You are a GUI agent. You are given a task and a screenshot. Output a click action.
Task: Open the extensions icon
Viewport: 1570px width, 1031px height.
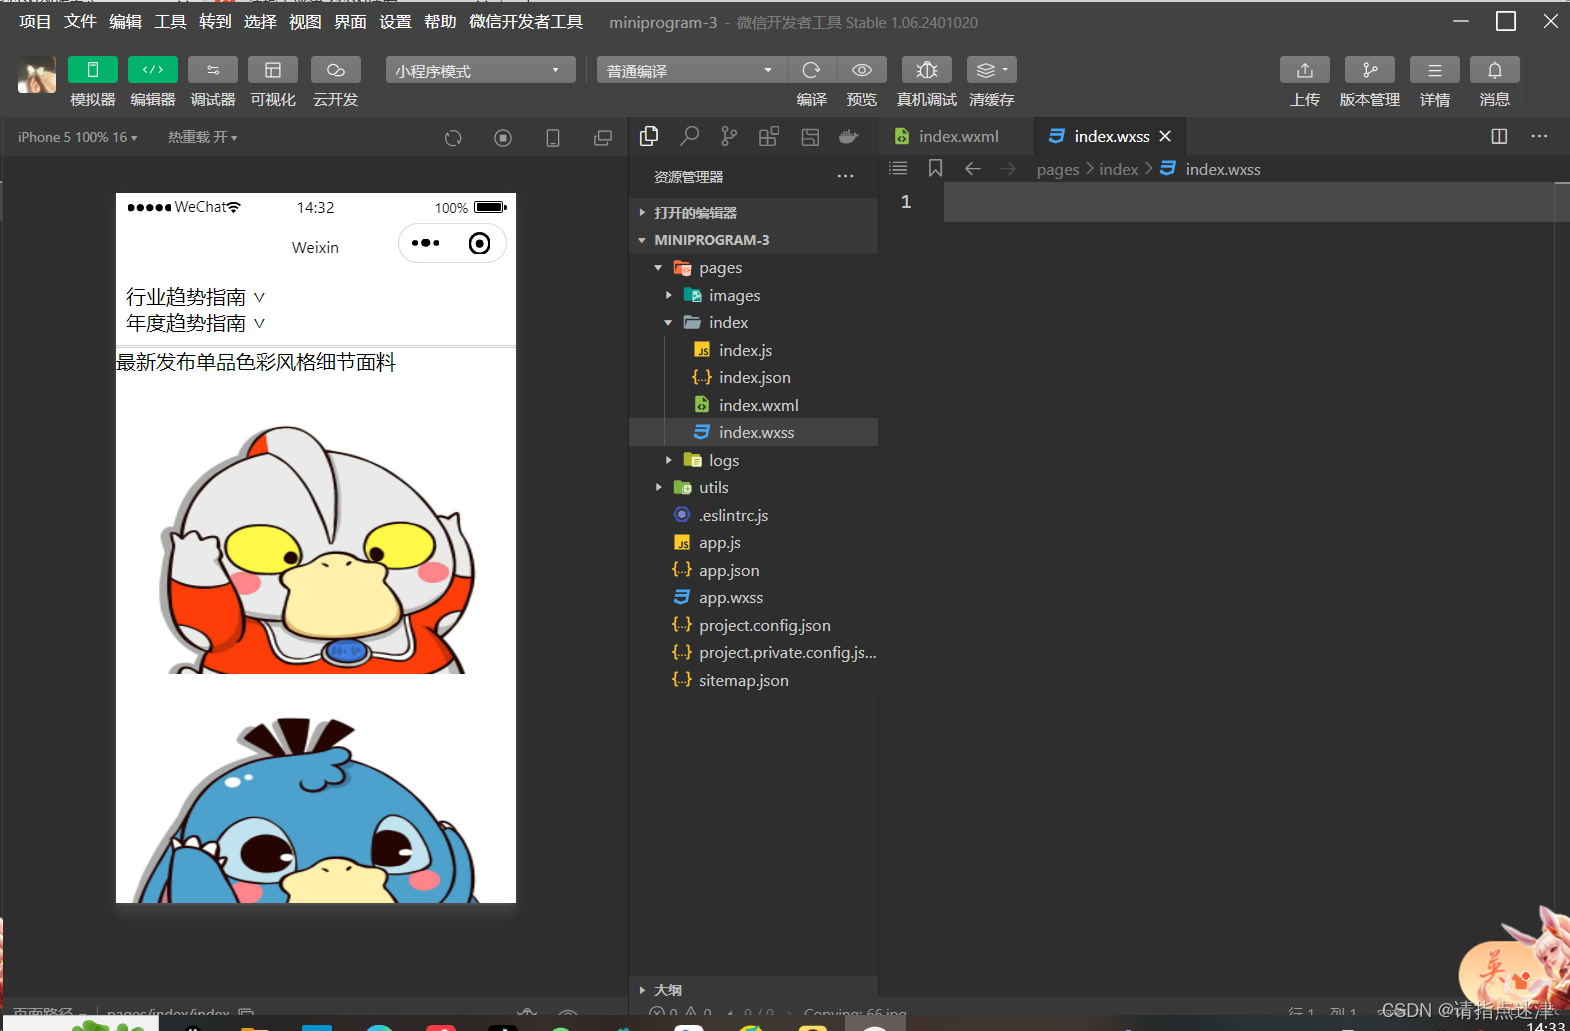pos(769,136)
